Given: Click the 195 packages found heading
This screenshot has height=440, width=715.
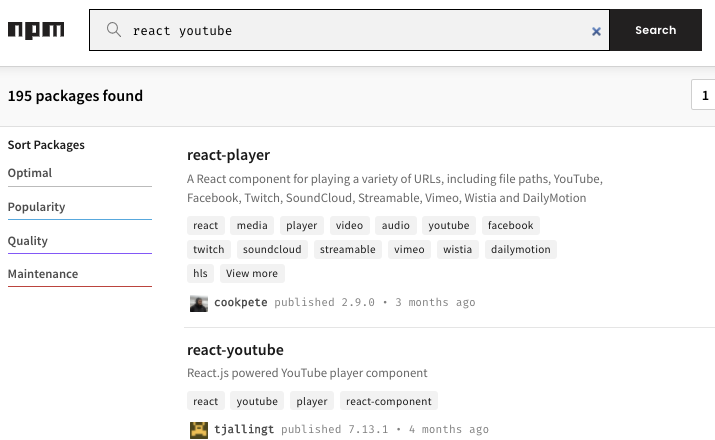Looking at the screenshot, I should tap(75, 96).
